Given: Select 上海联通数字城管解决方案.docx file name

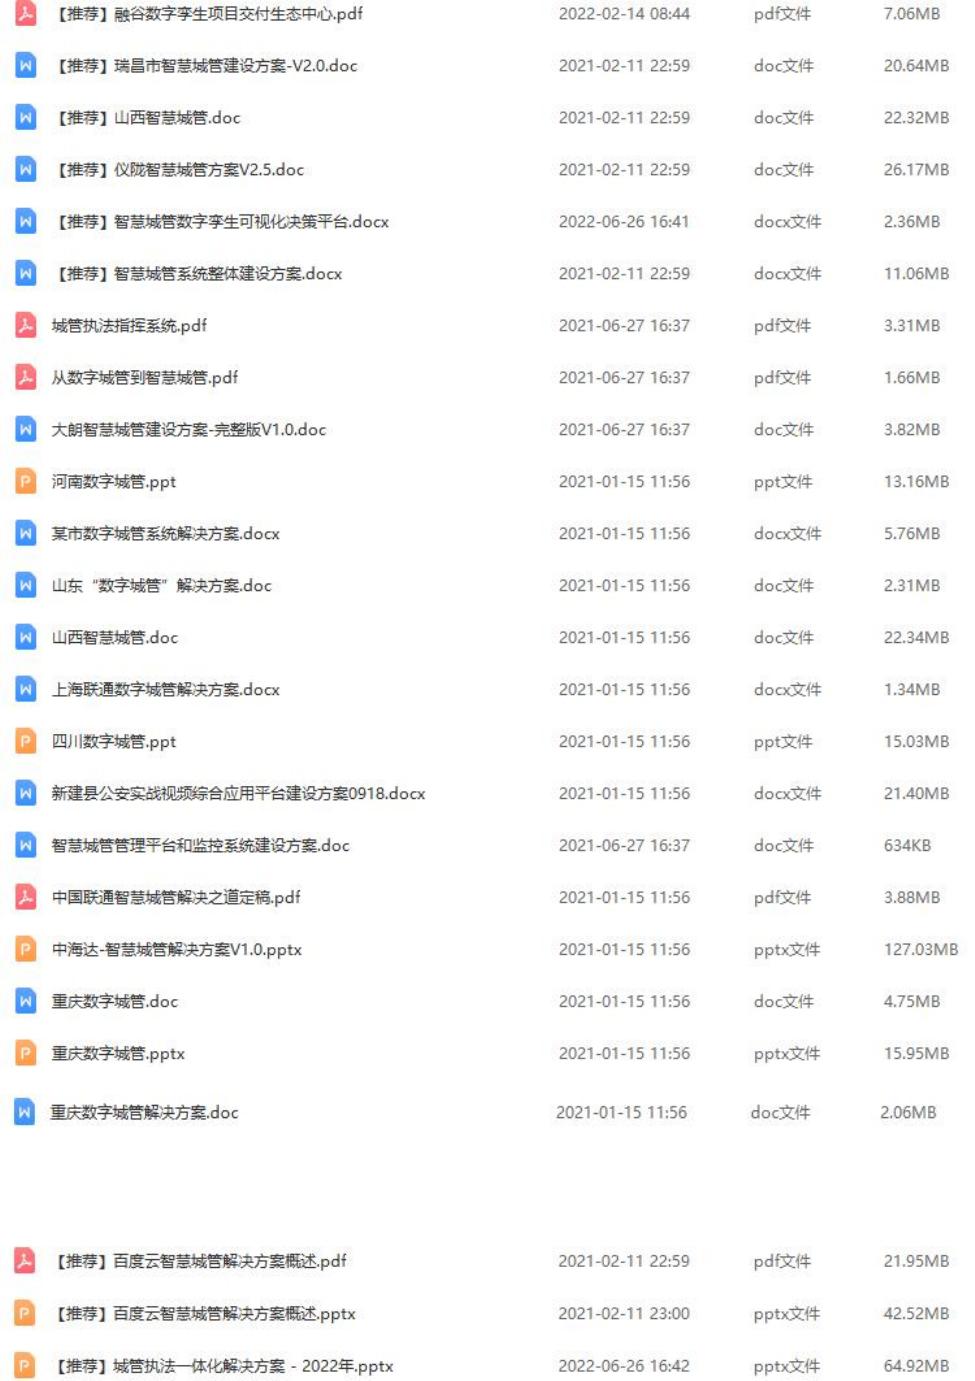Looking at the screenshot, I should 166,690.
